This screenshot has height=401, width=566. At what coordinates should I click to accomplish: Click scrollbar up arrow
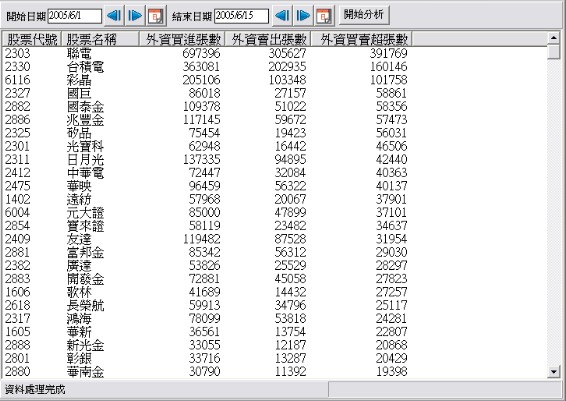(553, 37)
